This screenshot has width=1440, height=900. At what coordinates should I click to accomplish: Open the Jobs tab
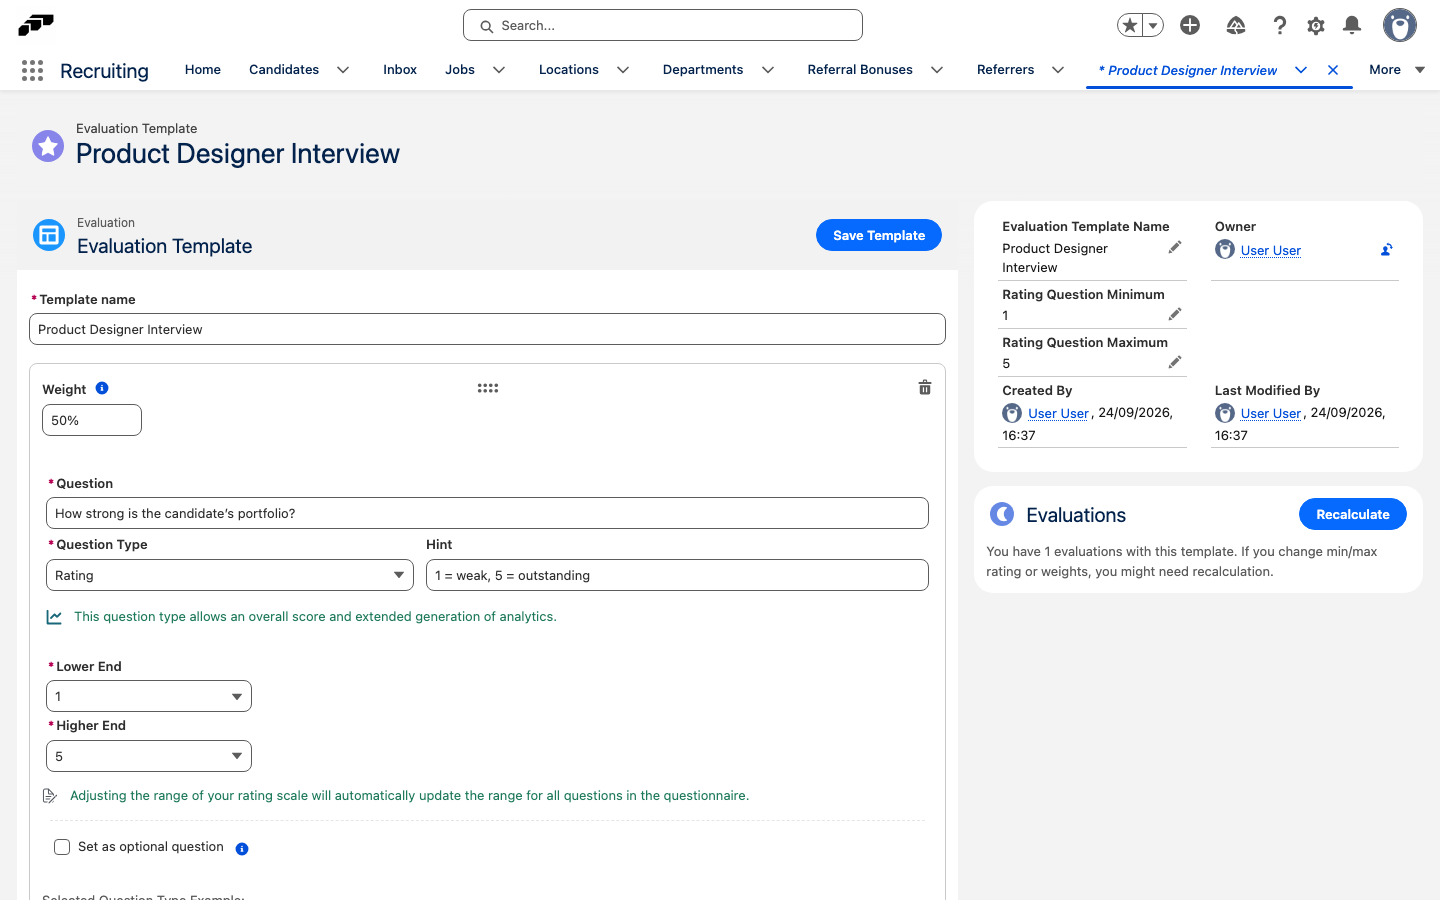point(460,70)
